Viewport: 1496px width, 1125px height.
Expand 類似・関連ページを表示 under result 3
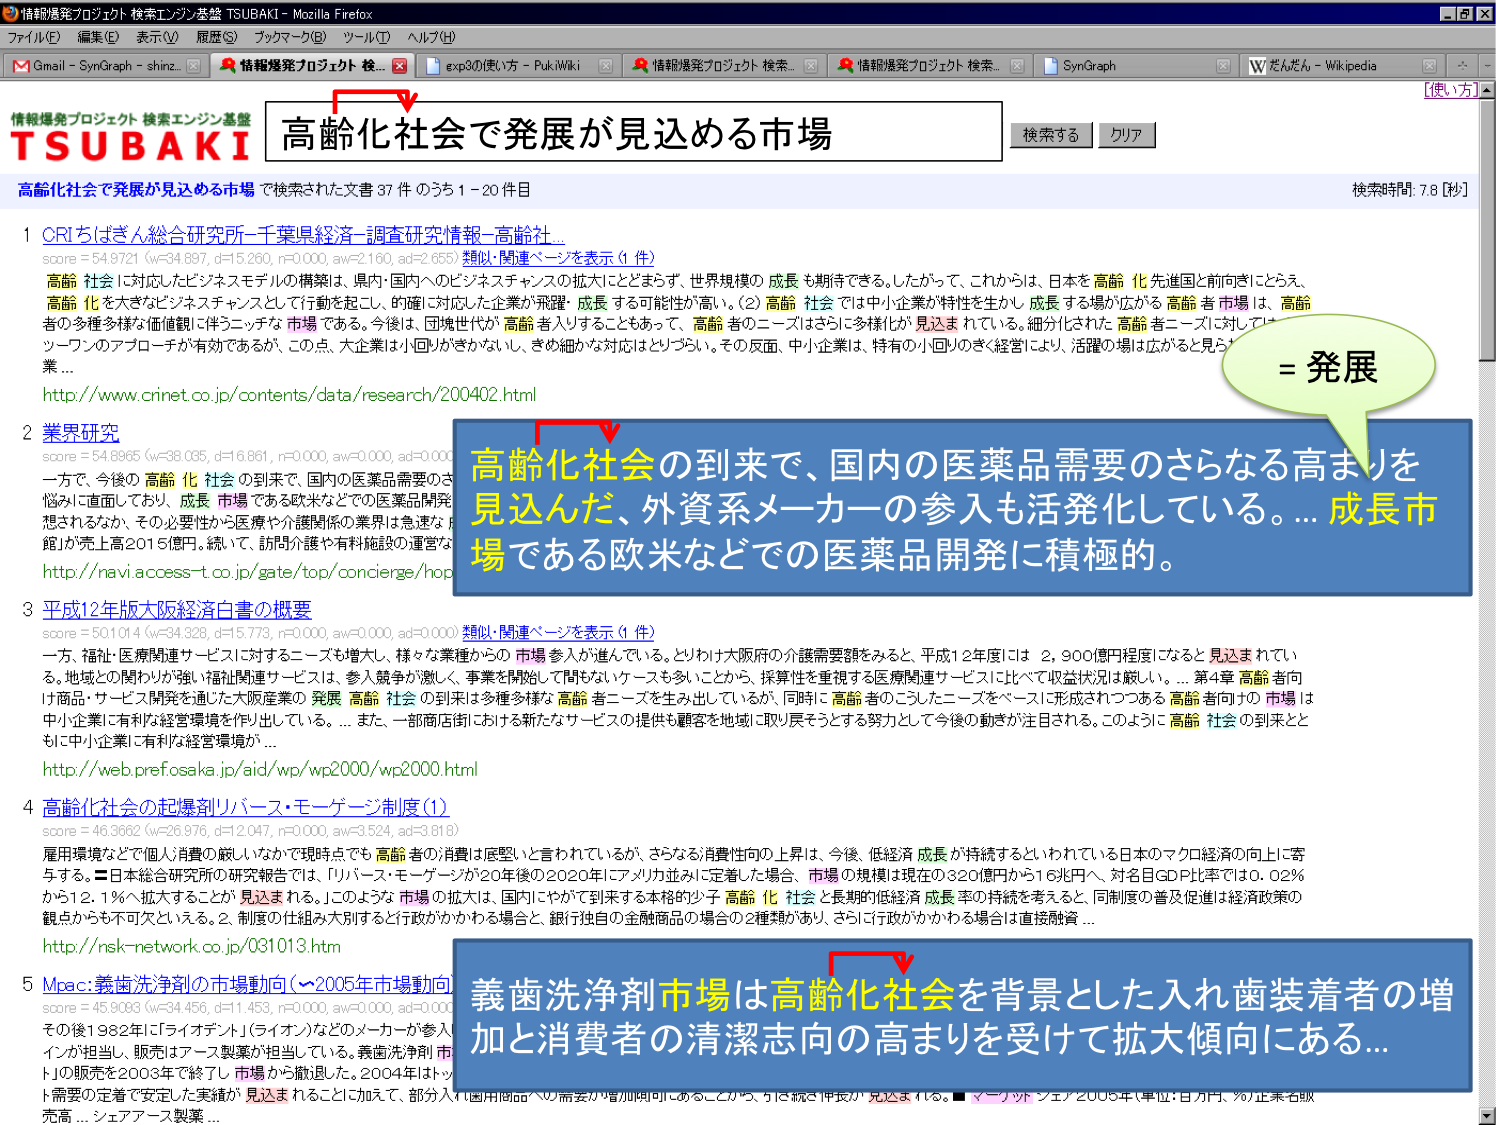(558, 632)
